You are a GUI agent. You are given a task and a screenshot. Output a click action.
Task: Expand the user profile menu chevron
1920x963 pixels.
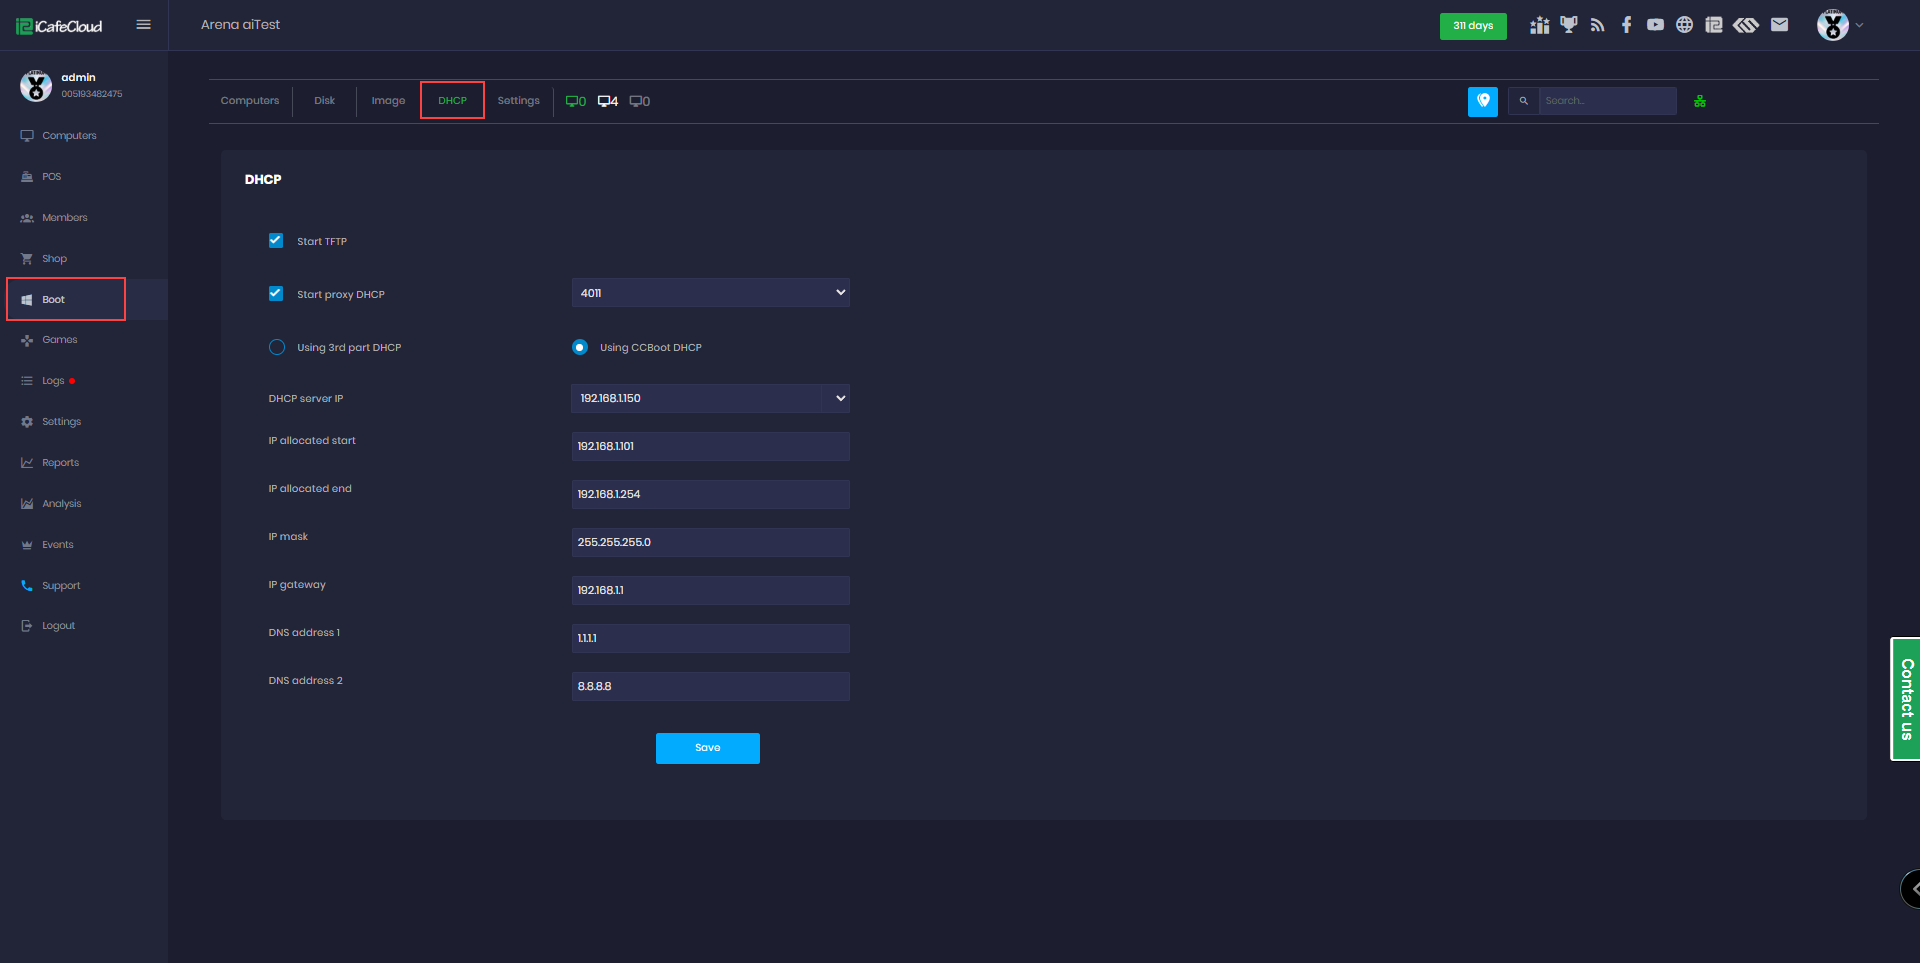pos(1859,25)
